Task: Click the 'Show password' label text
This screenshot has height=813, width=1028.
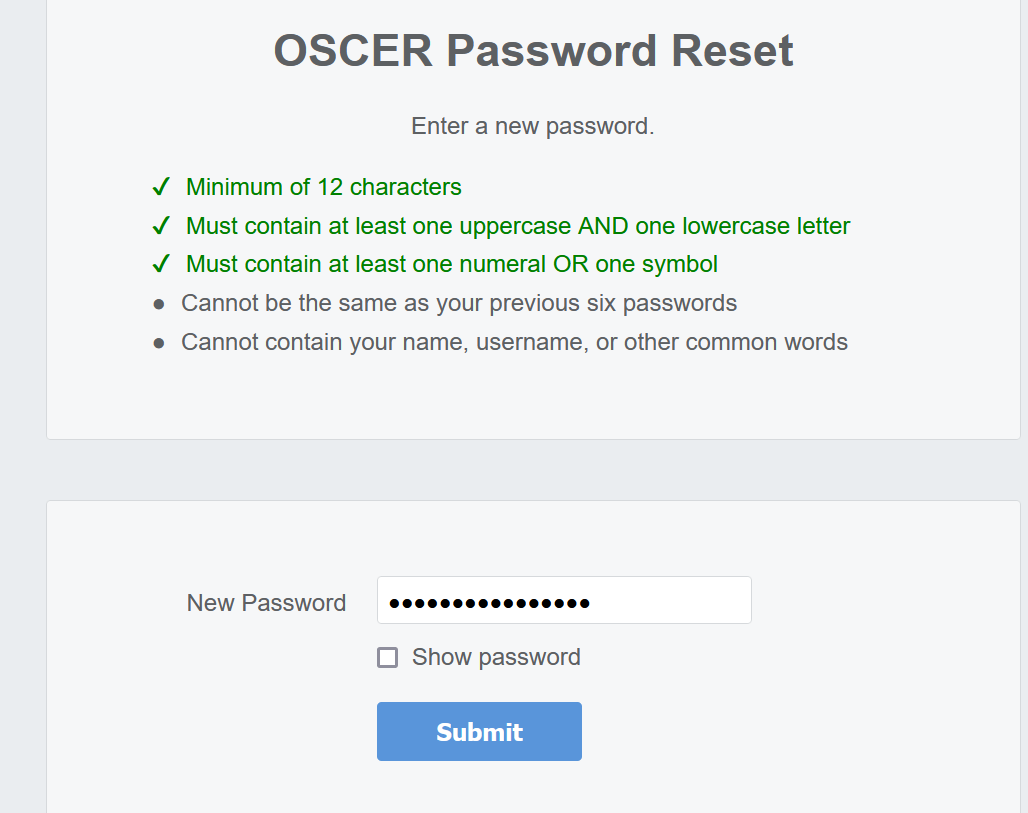Action: (x=496, y=657)
